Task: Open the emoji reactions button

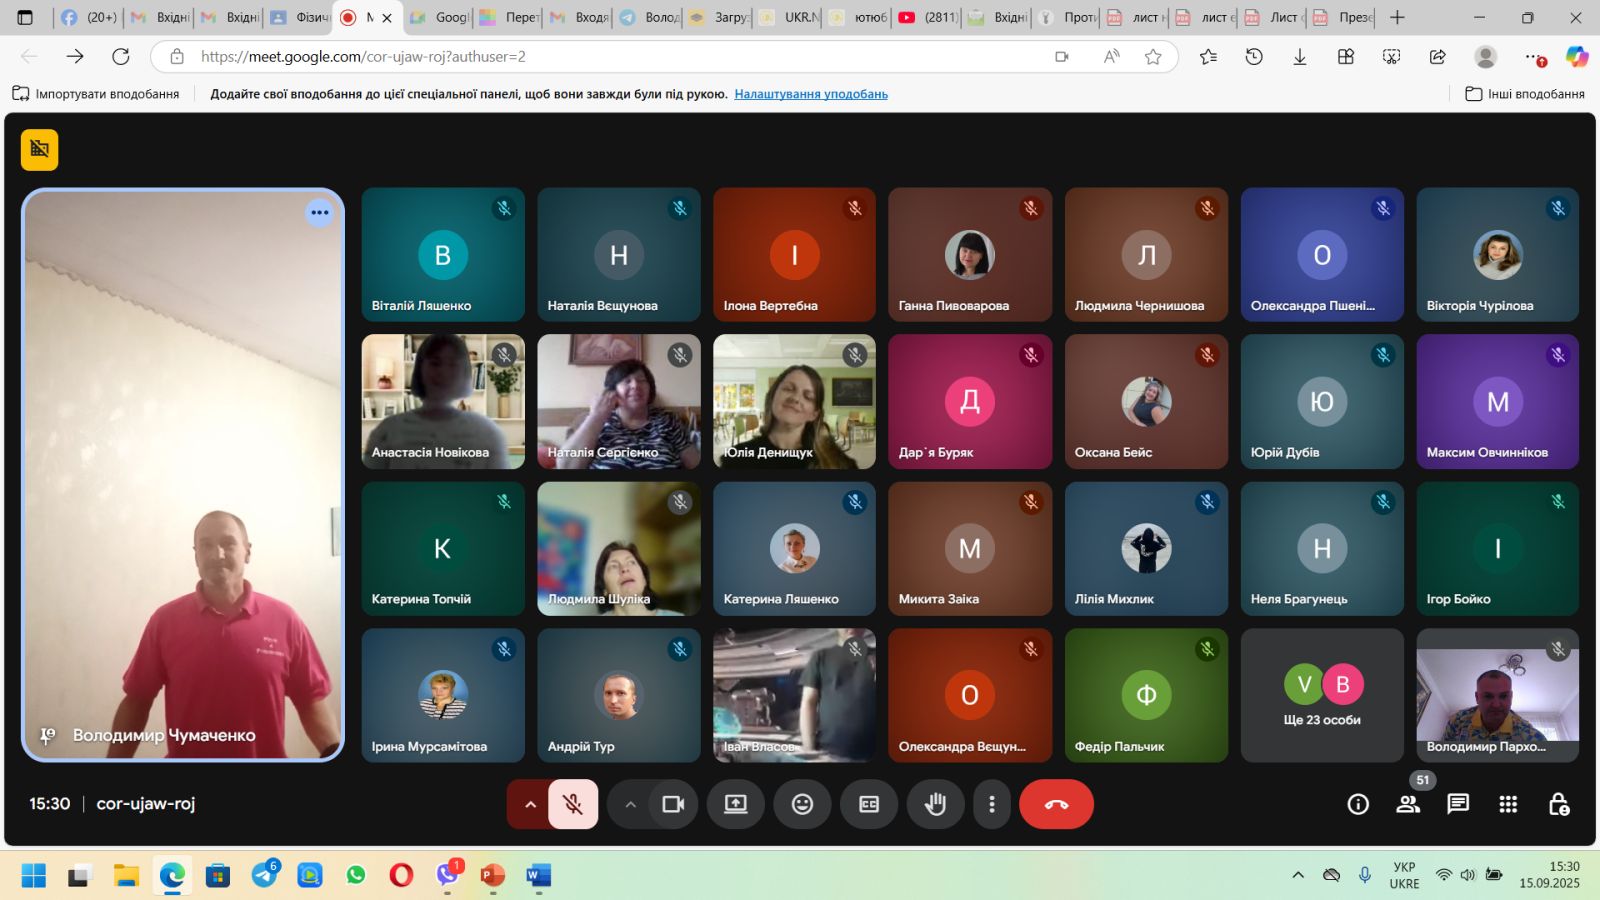Action: tap(802, 804)
